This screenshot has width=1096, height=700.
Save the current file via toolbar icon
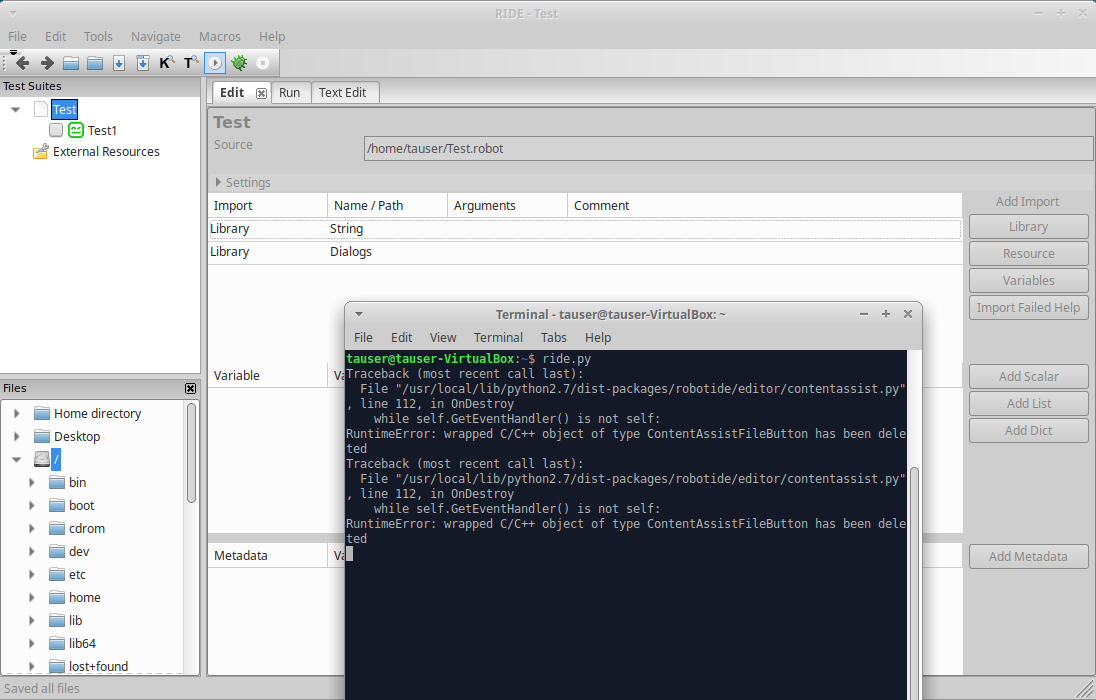point(119,62)
